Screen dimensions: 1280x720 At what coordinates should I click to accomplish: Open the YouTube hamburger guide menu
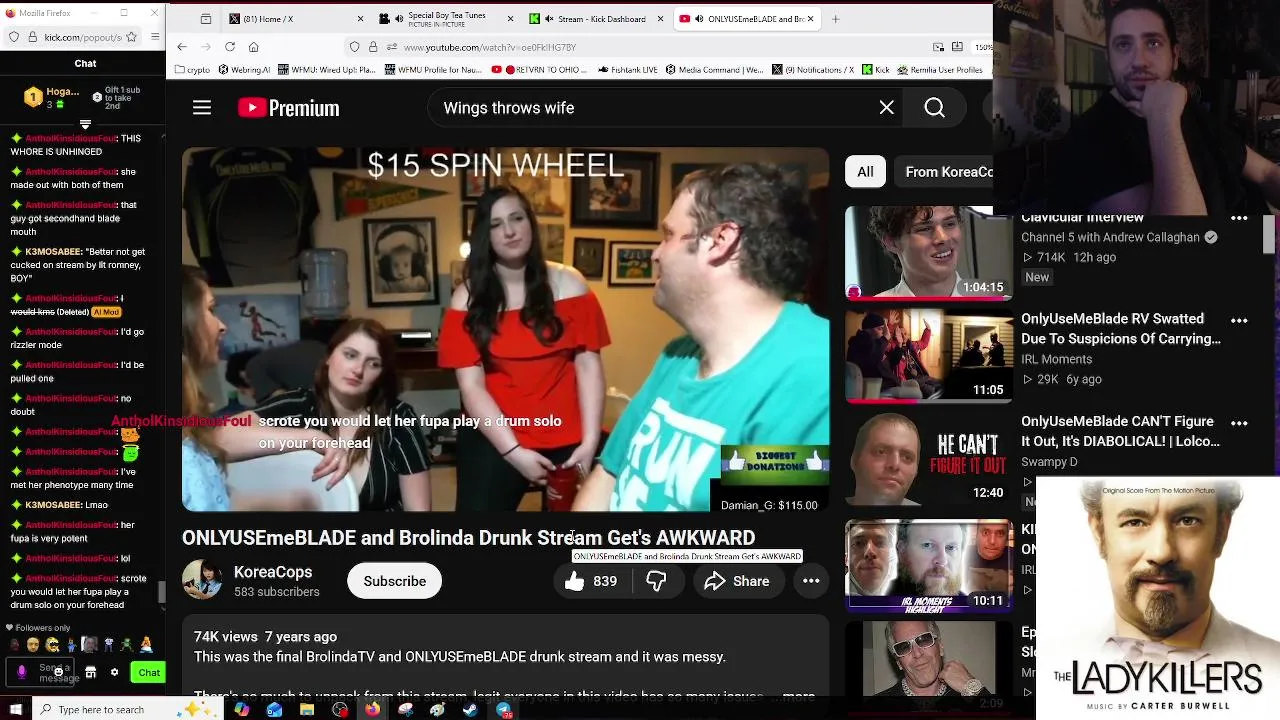[202, 108]
